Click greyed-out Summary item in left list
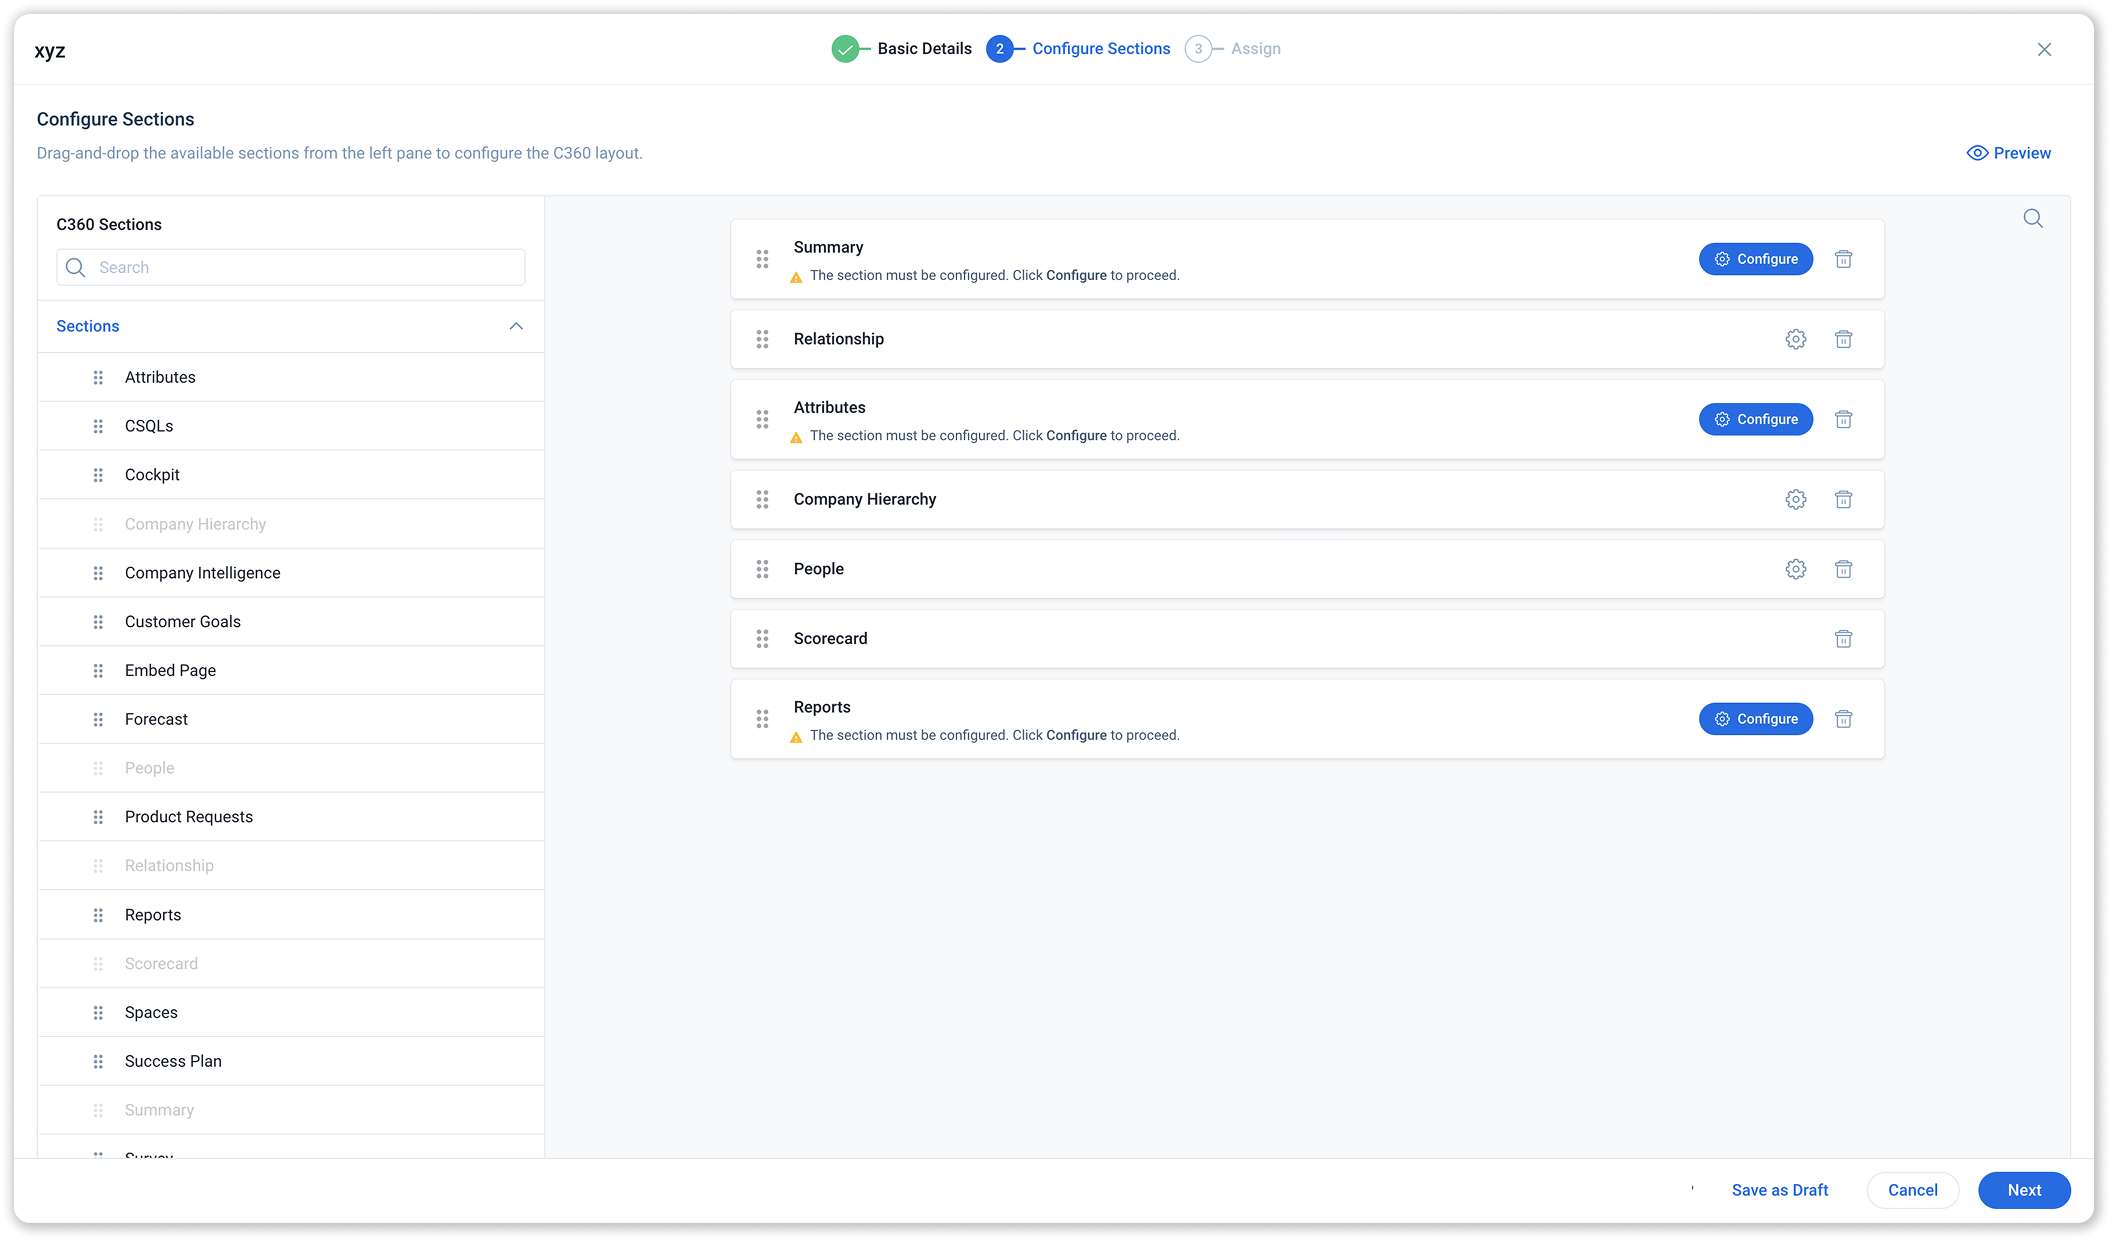 coord(291,1110)
